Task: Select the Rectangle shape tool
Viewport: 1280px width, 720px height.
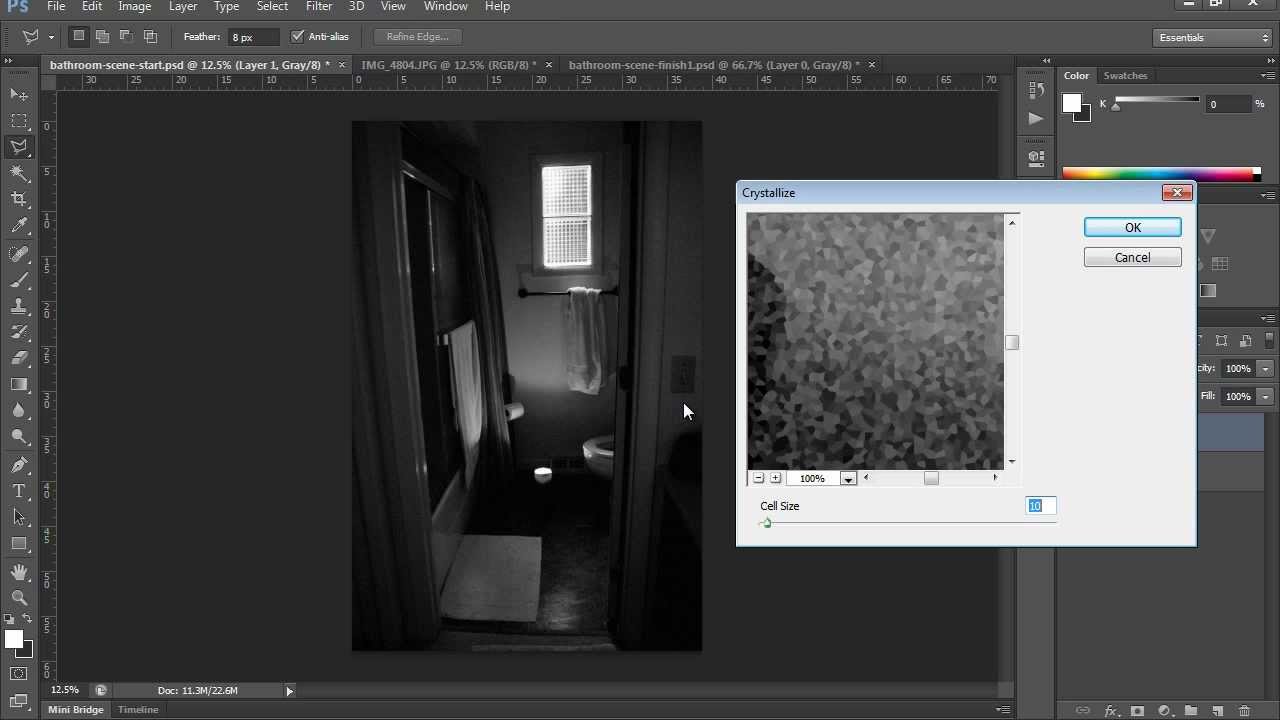Action: [19, 543]
